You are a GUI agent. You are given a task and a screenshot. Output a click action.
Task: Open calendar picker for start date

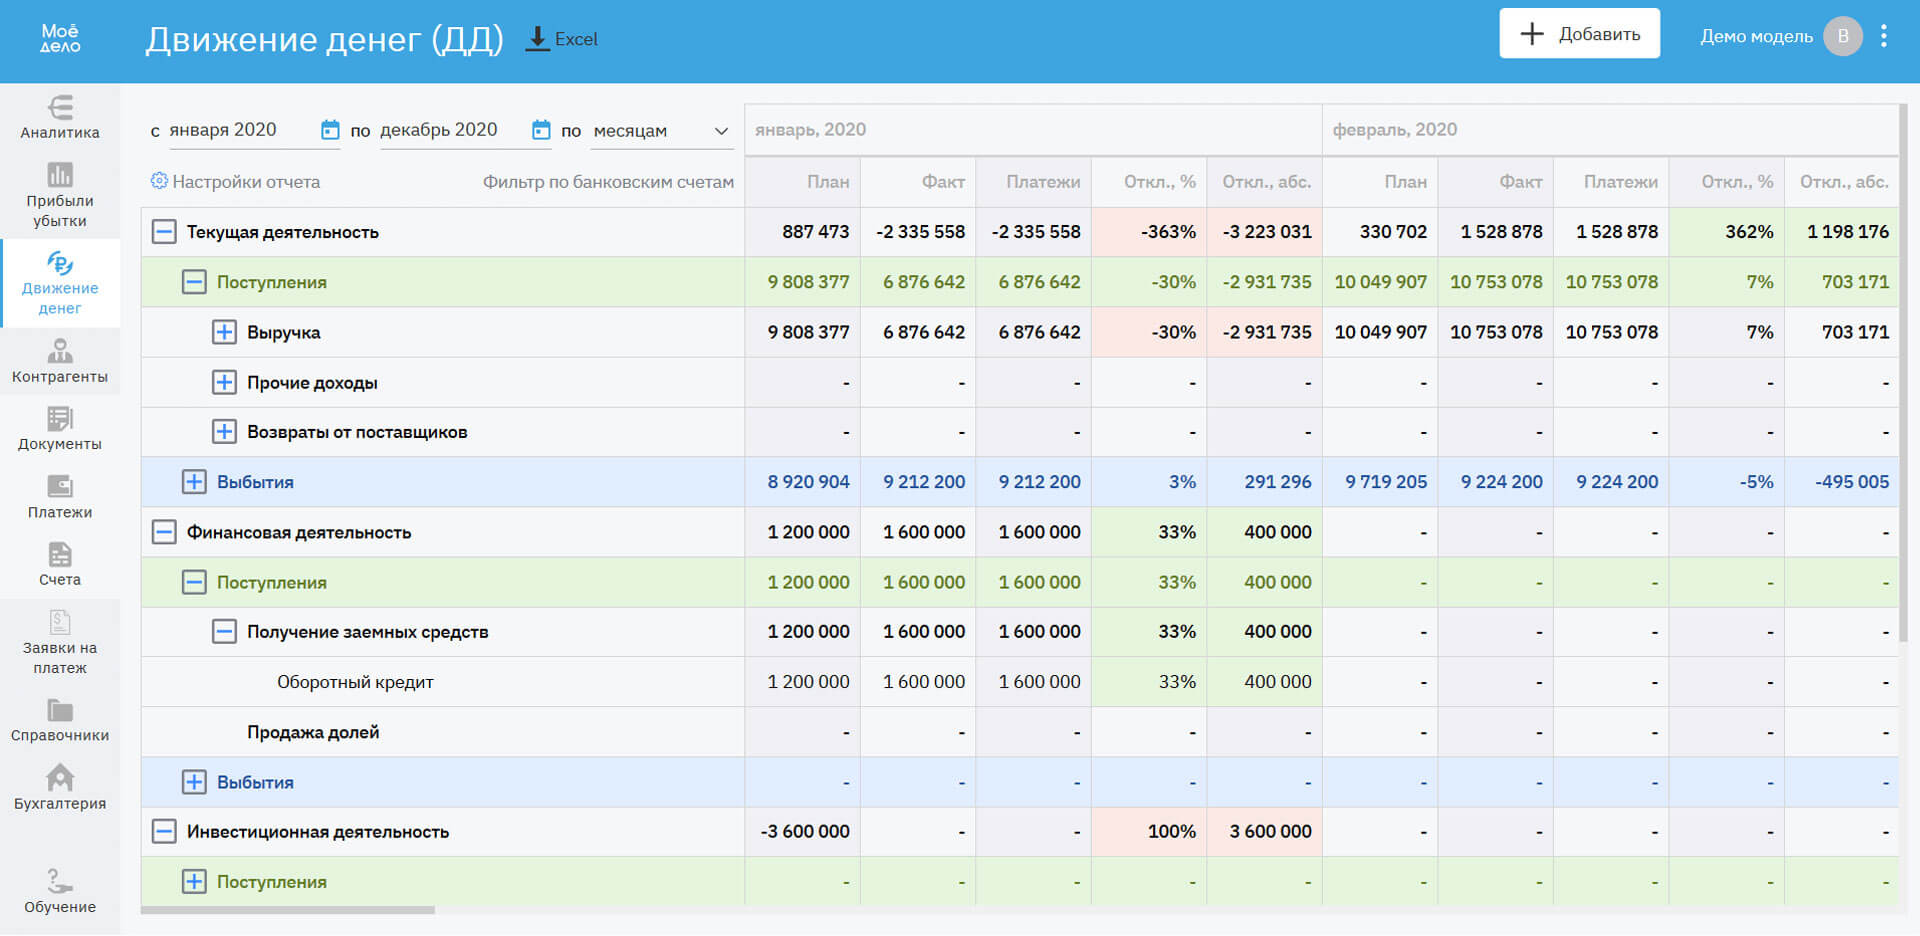tap(330, 130)
